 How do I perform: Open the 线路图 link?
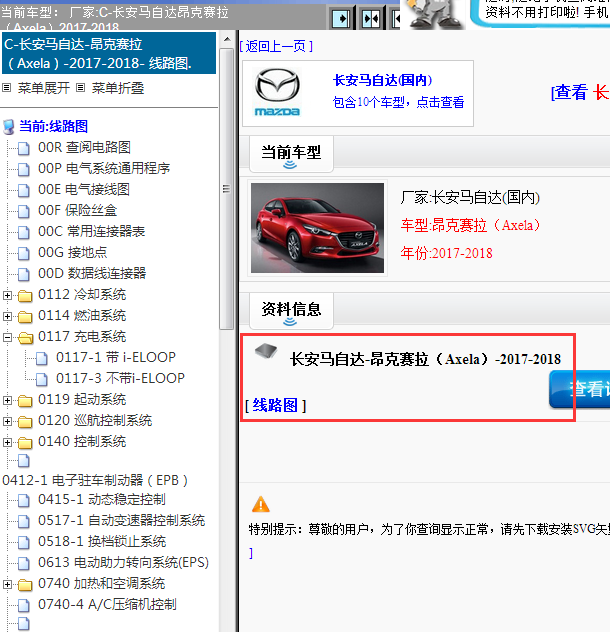click(275, 405)
